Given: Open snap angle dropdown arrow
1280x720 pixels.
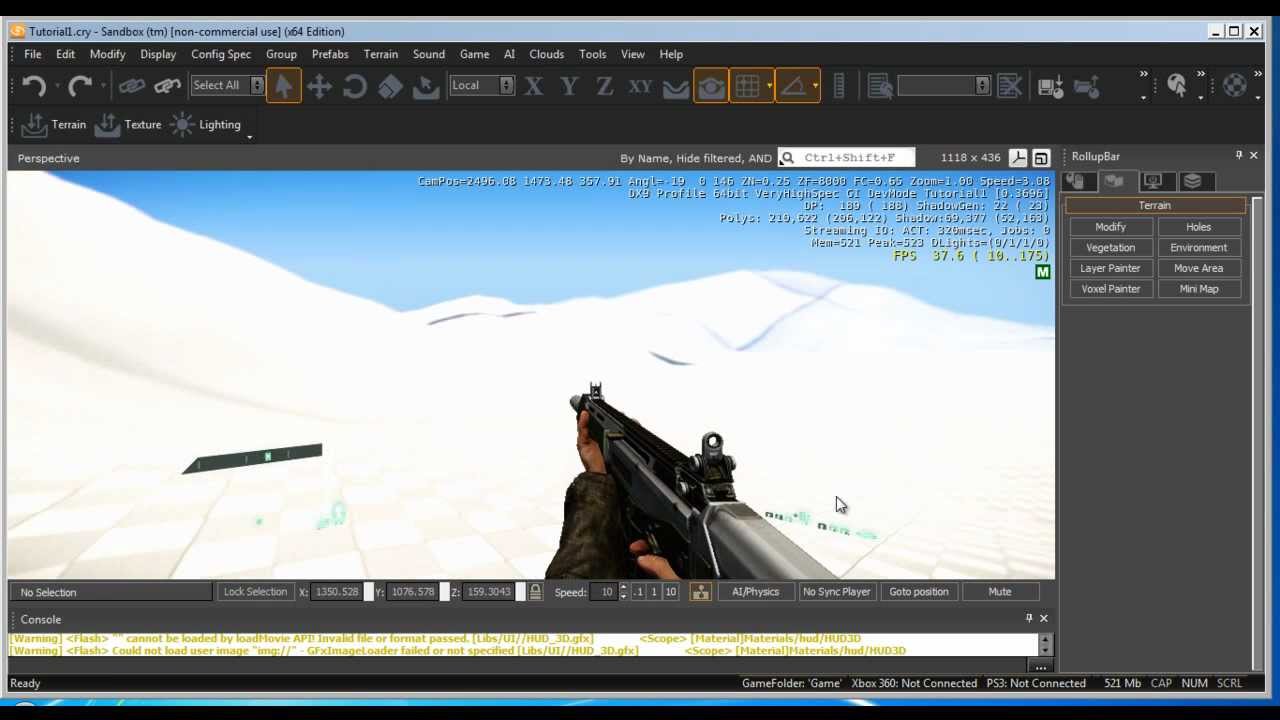Looking at the screenshot, I should pos(816,86).
